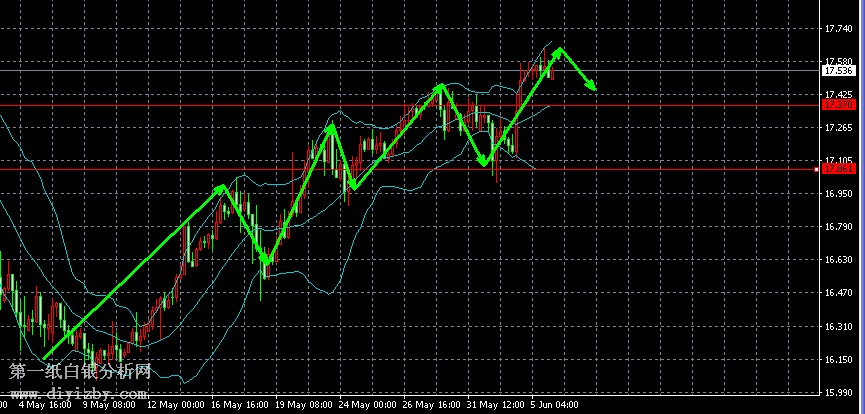Click the 17.740 price axis label
This screenshot has width=865, height=414.
click(x=838, y=29)
